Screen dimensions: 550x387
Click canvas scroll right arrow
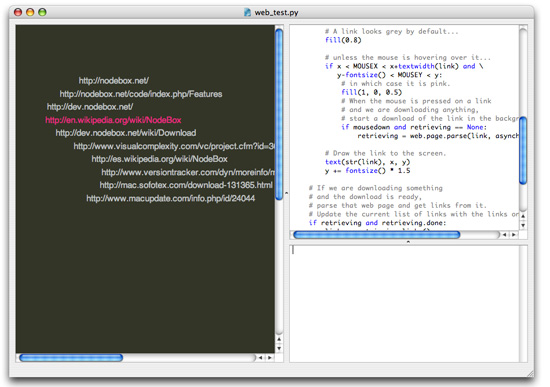(269, 358)
